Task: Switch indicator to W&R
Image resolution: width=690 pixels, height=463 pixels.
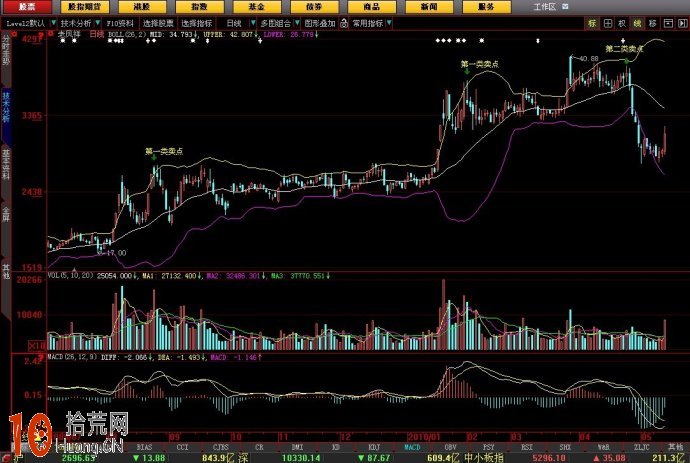Action: tap(603, 447)
